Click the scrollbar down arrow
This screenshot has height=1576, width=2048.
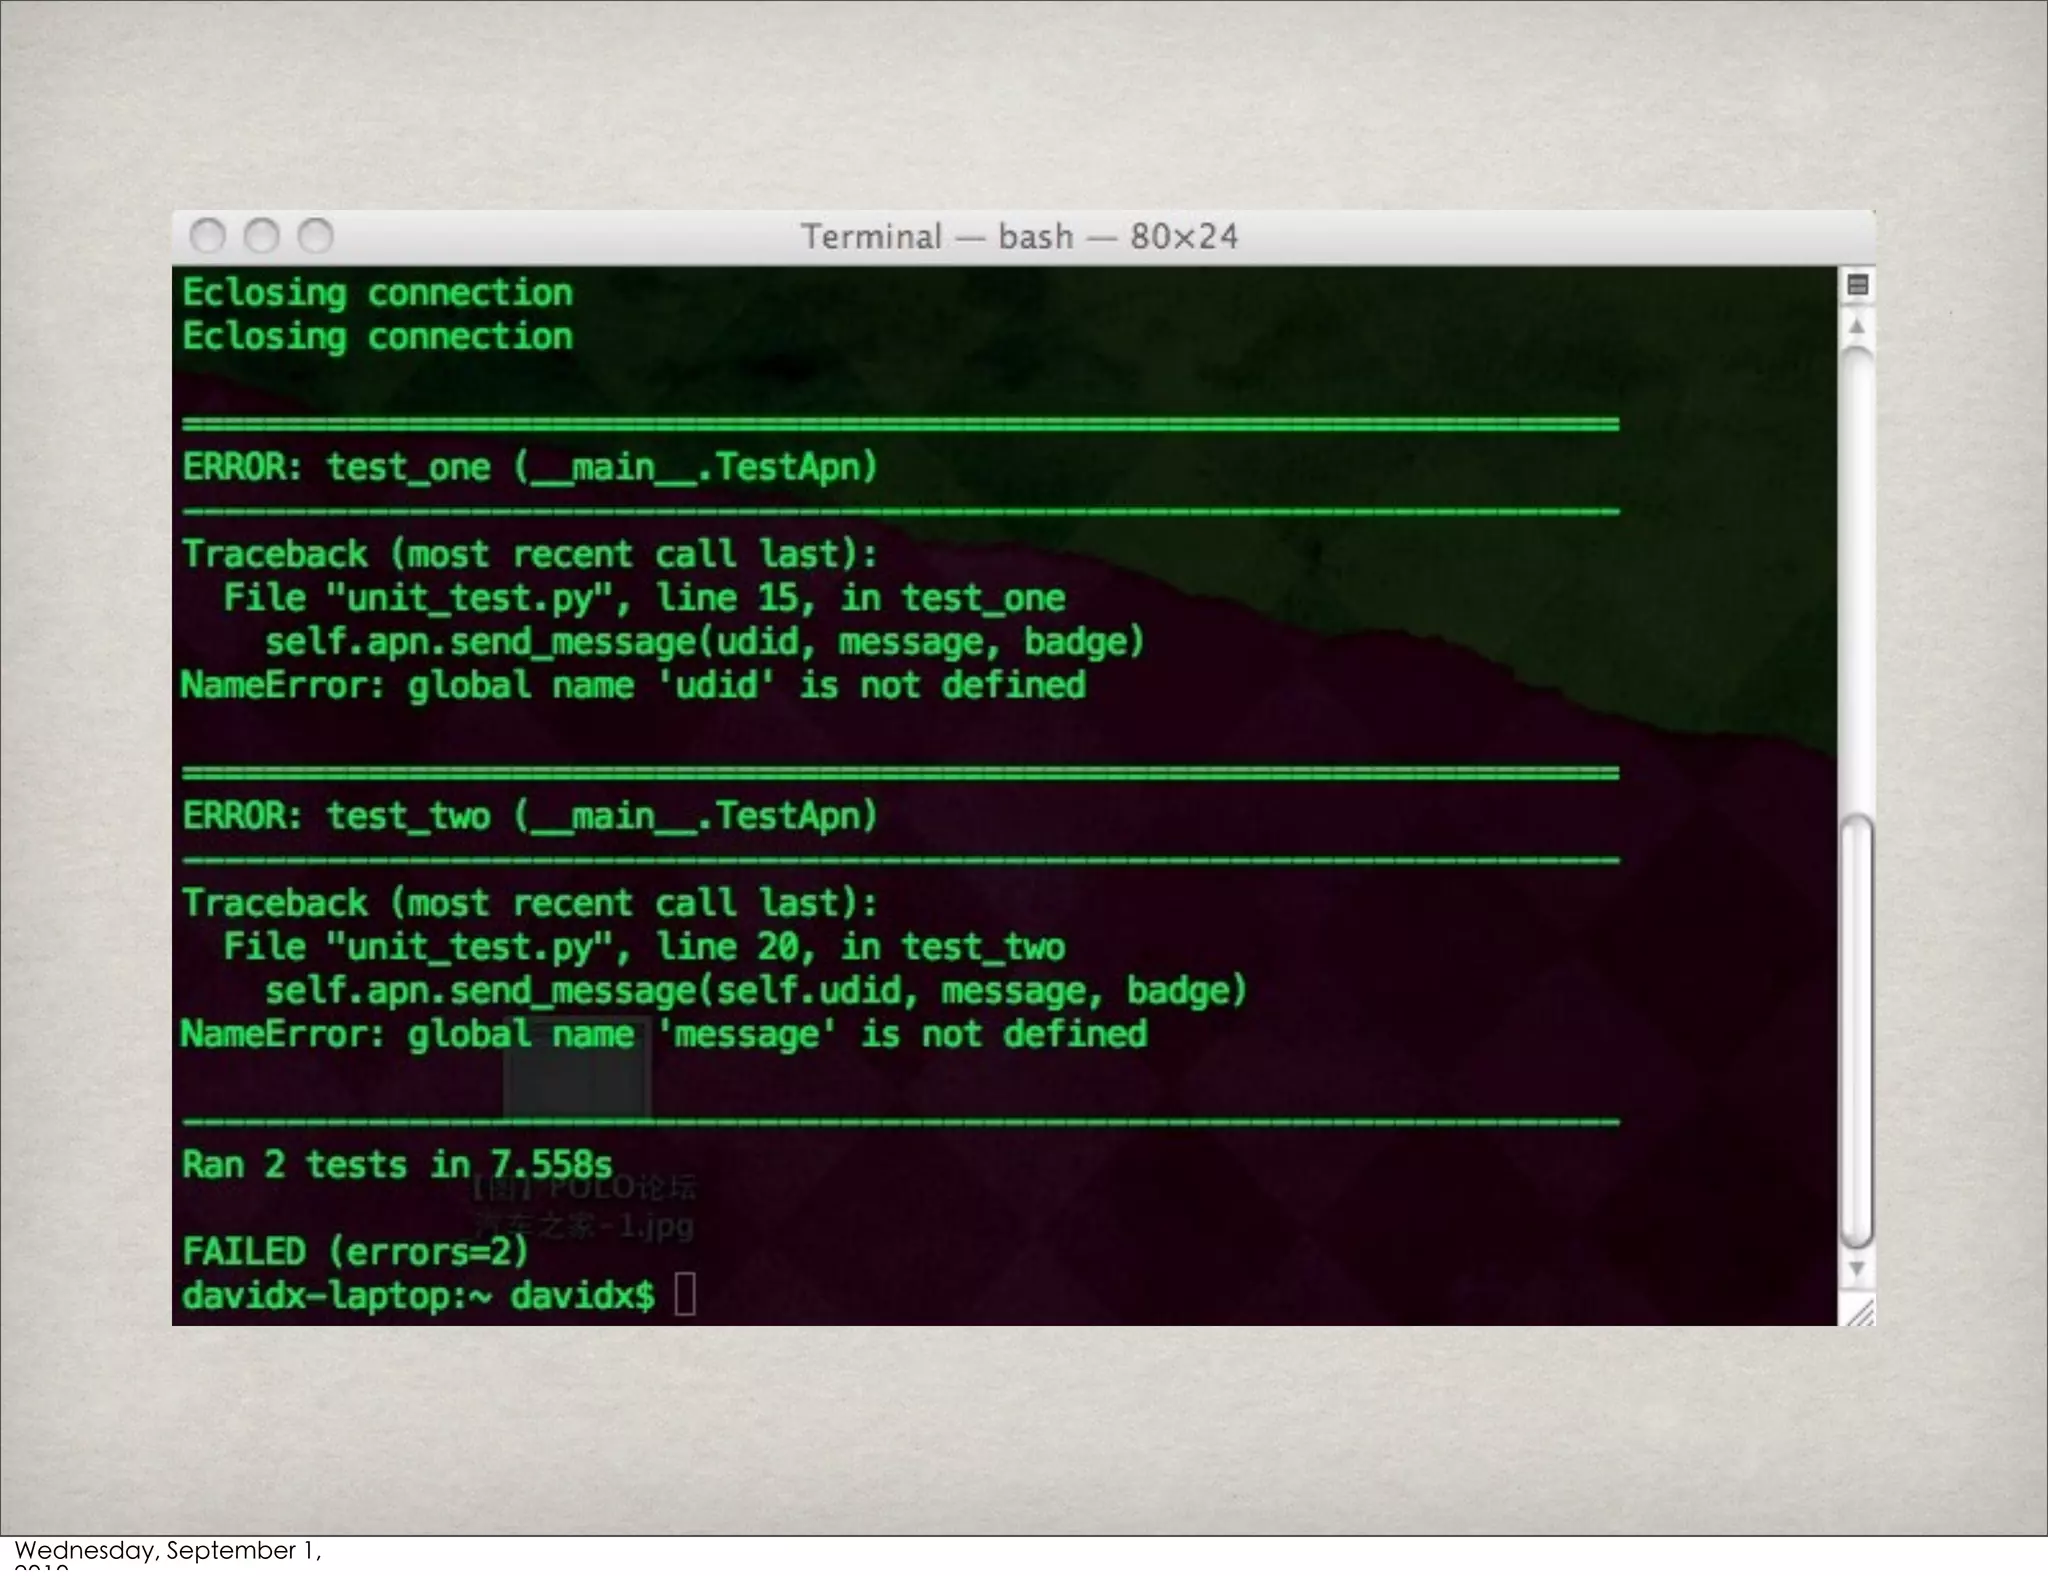(1857, 1269)
